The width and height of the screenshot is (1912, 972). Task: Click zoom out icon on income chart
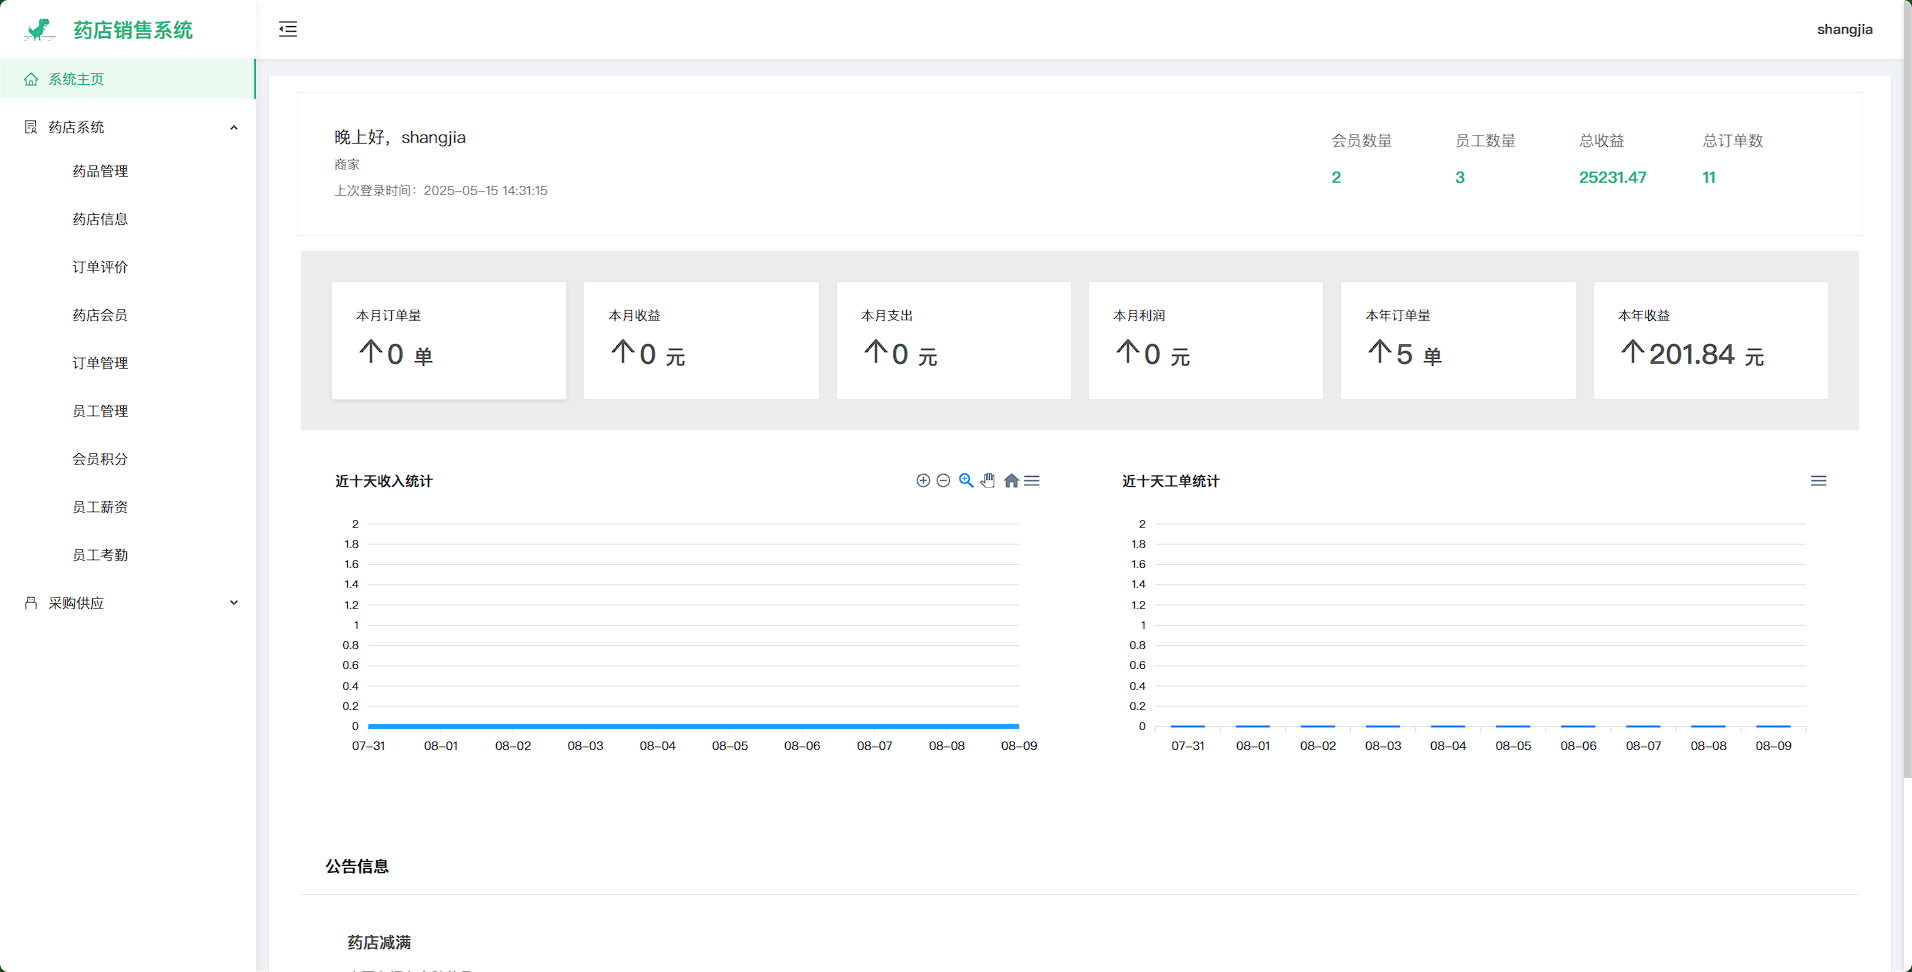click(x=943, y=481)
